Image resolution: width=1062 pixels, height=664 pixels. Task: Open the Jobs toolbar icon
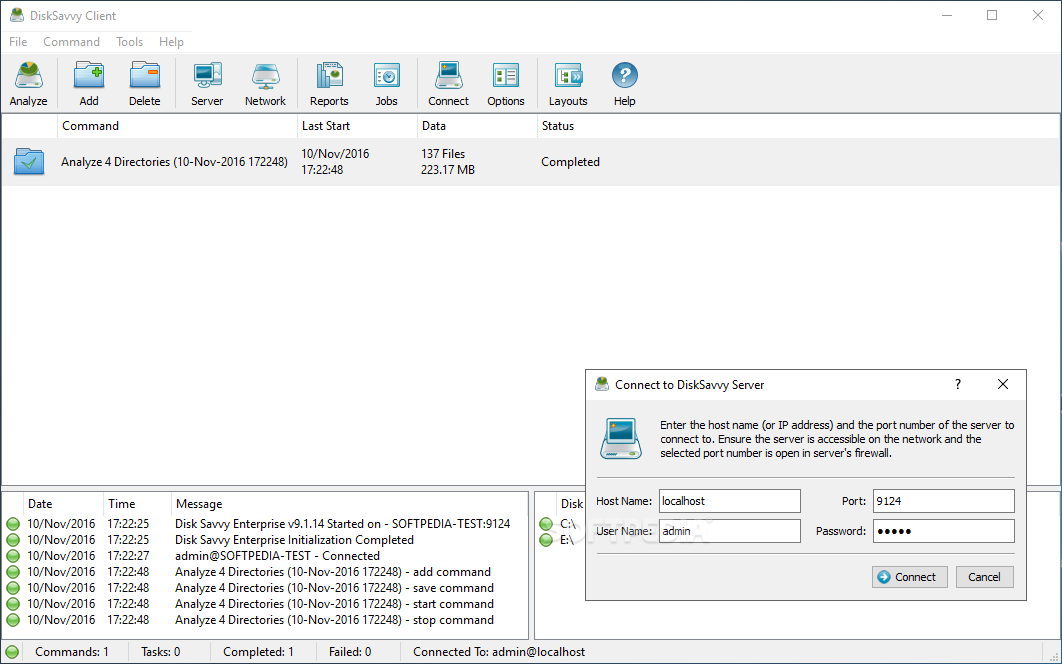click(387, 83)
